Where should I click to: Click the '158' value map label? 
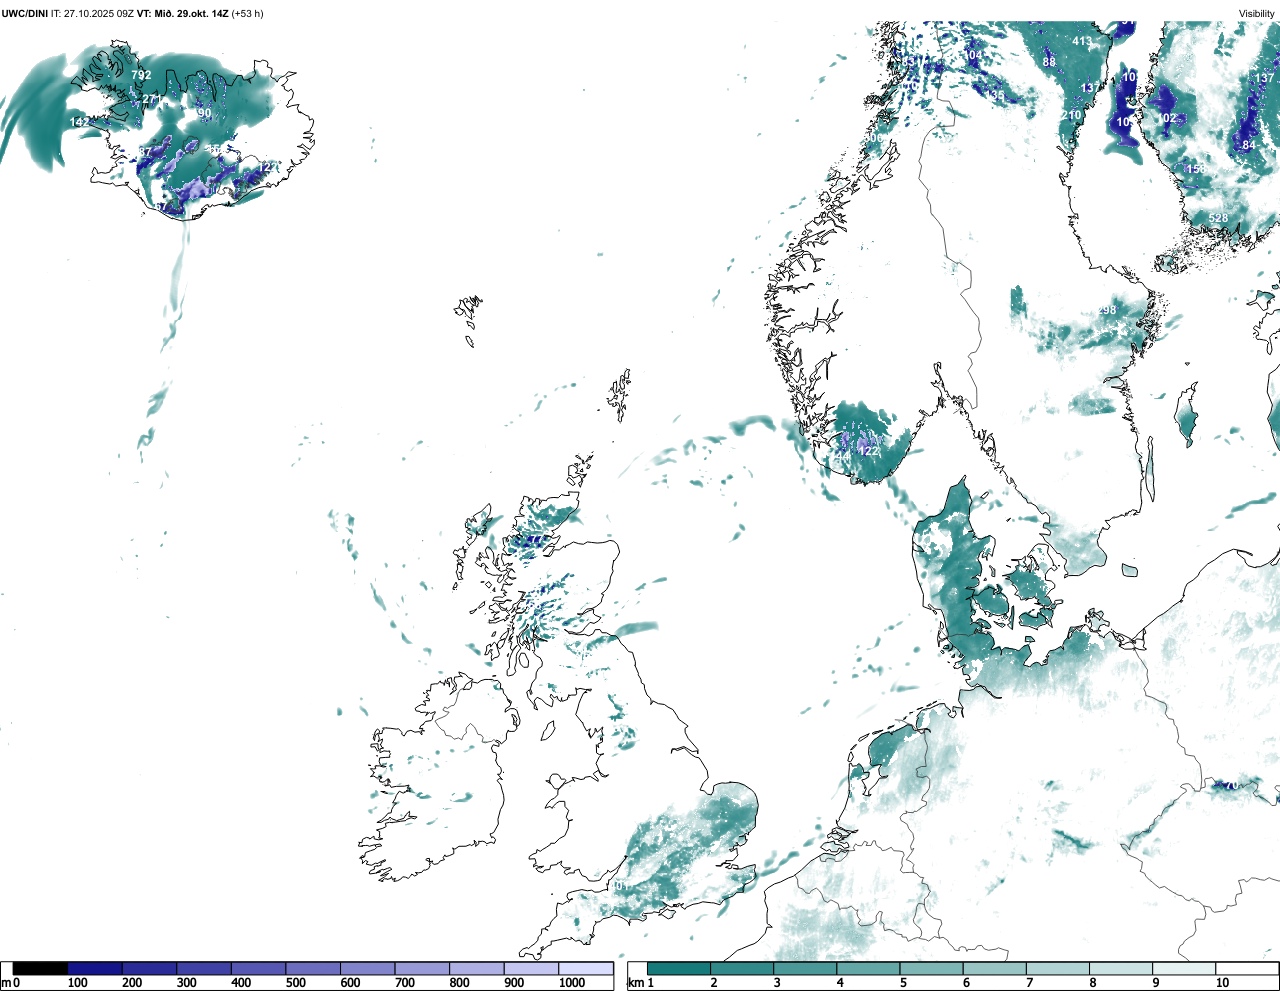pos(1195,169)
